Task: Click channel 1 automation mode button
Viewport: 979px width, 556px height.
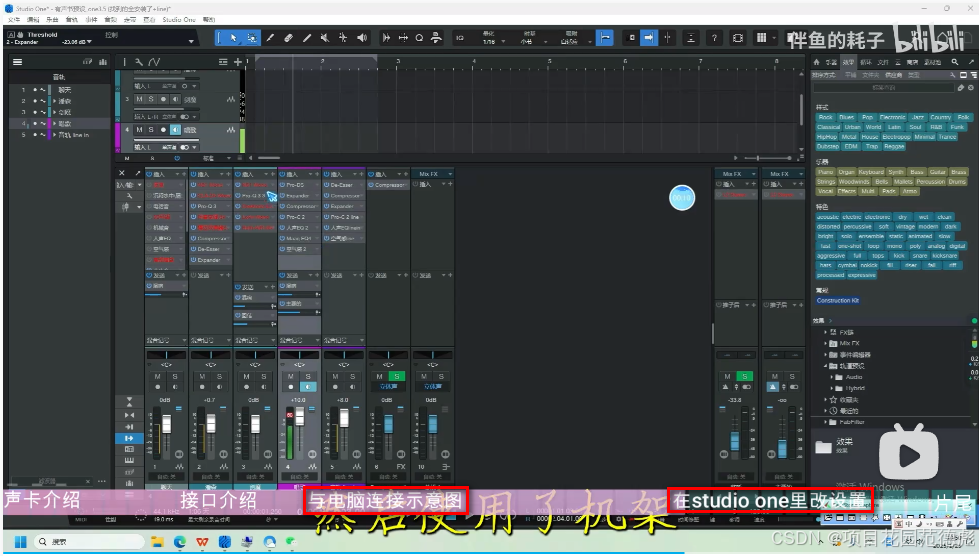Action: pyautogui.click(x=166, y=477)
